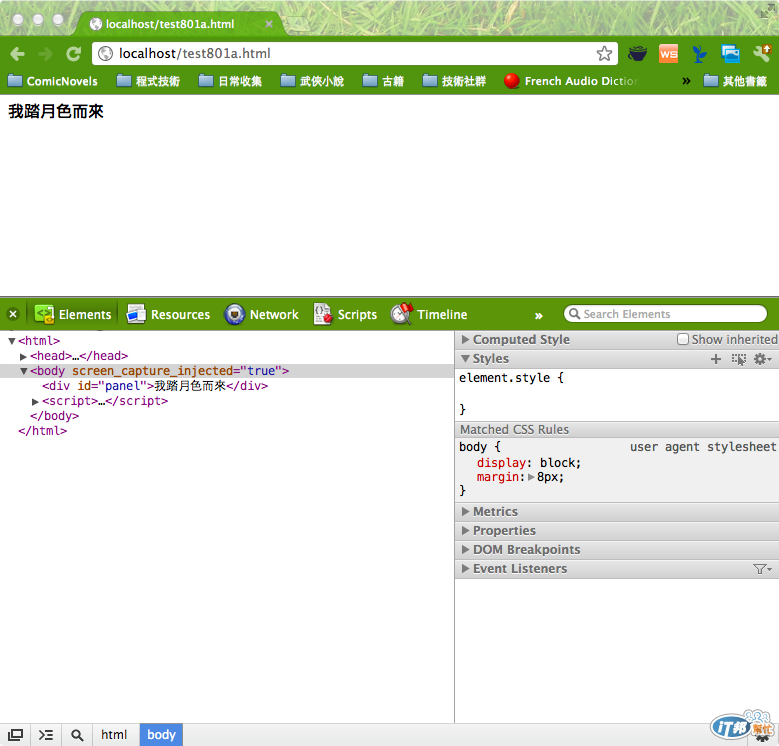The height and width of the screenshot is (746, 779).
Task: Open the blue plant extension icon
Action: (x=700, y=54)
